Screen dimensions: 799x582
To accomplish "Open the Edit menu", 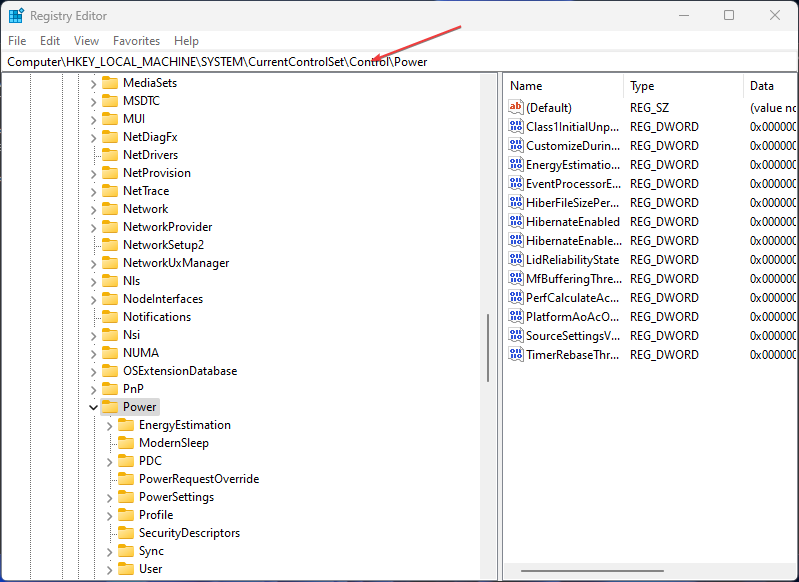I will pyautogui.click(x=50, y=41).
